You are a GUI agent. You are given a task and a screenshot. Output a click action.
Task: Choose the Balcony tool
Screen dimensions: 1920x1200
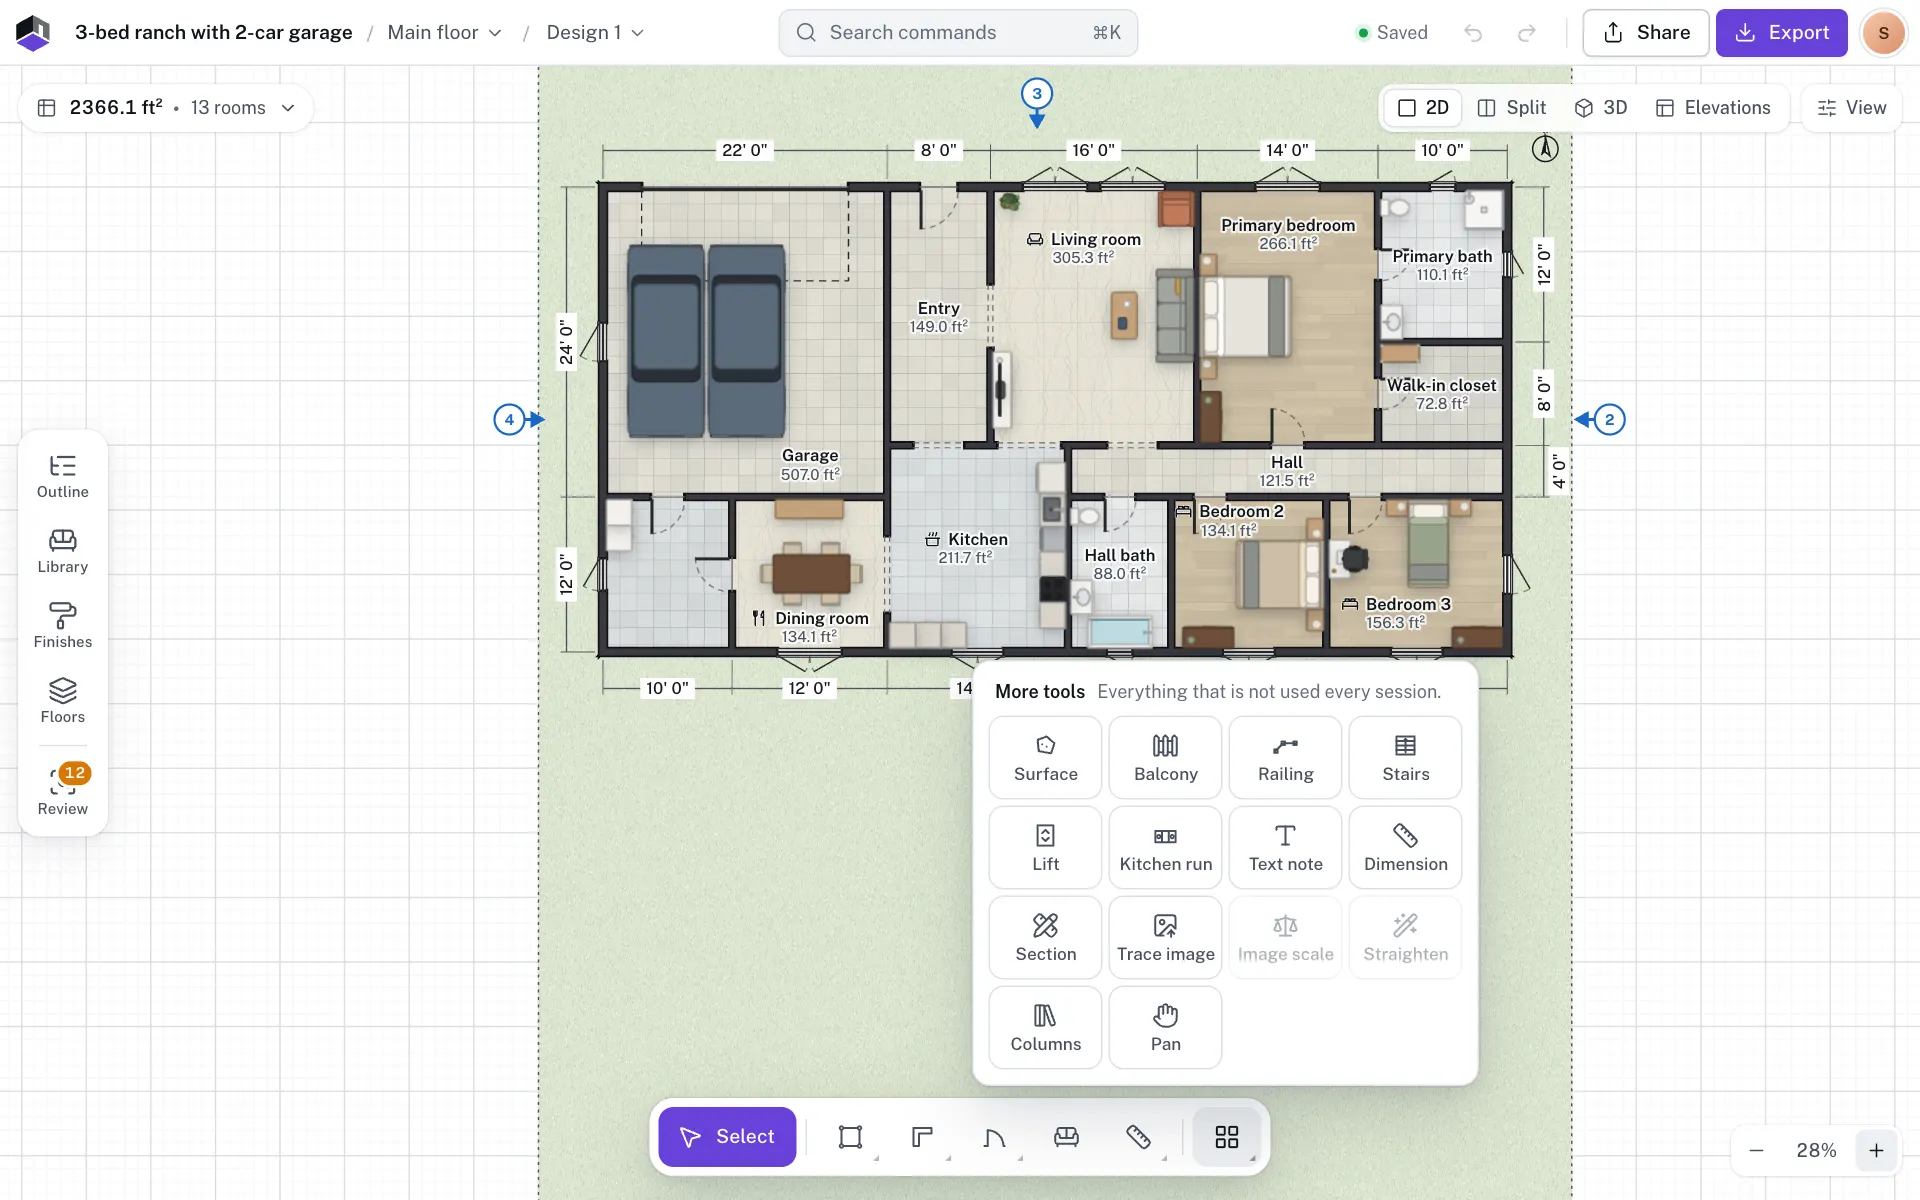(1165, 757)
